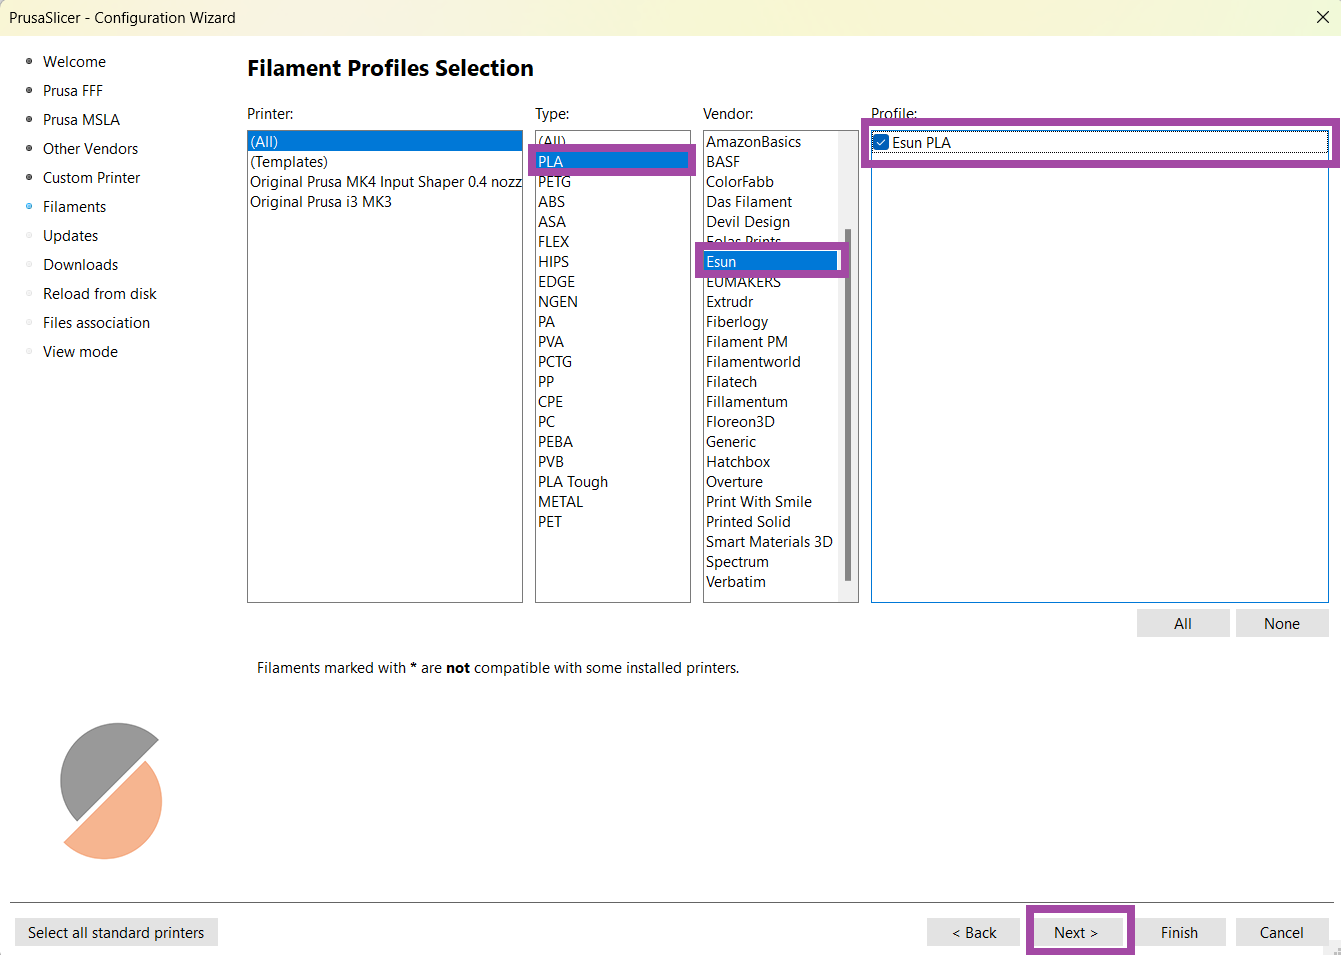Click the PrusaSlicer logo graphic
This screenshot has height=955, width=1341.
(111, 790)
